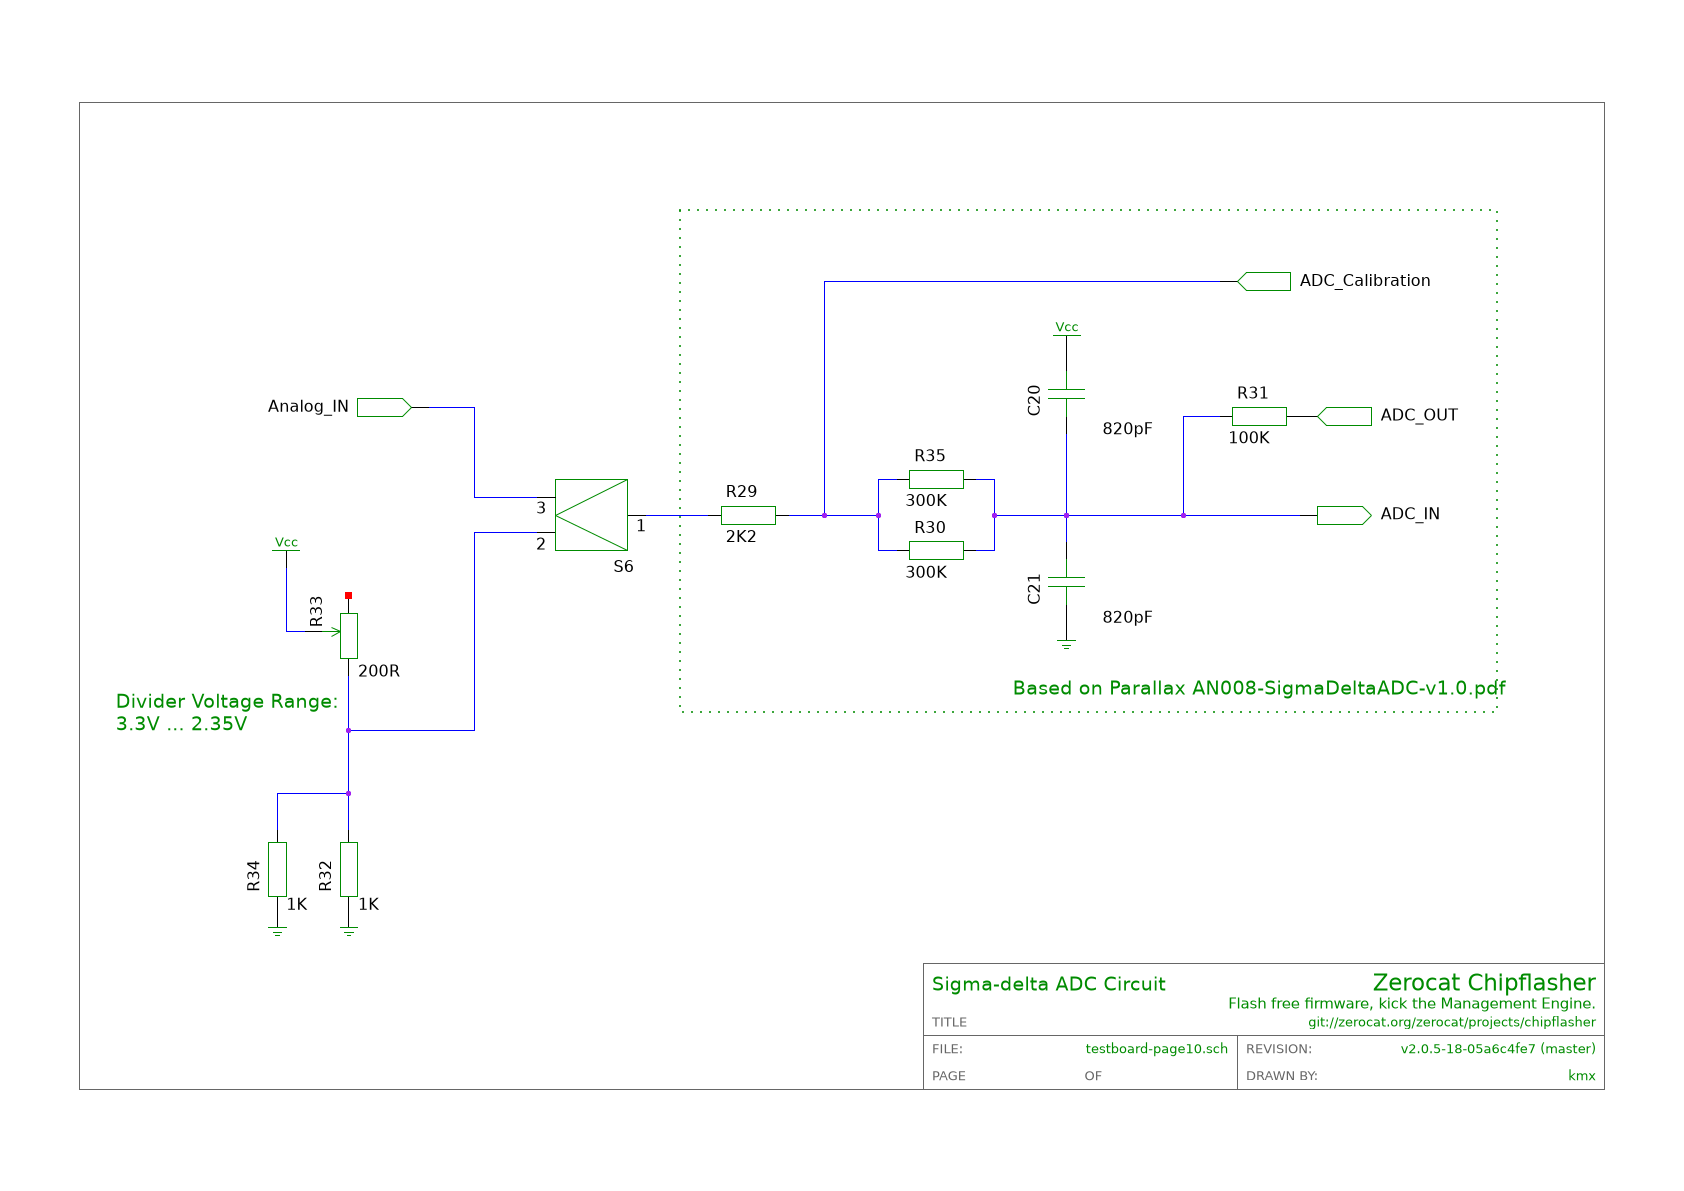Select resistor R29 symbol
The image size is (1684, 1191).
[748, 515]
